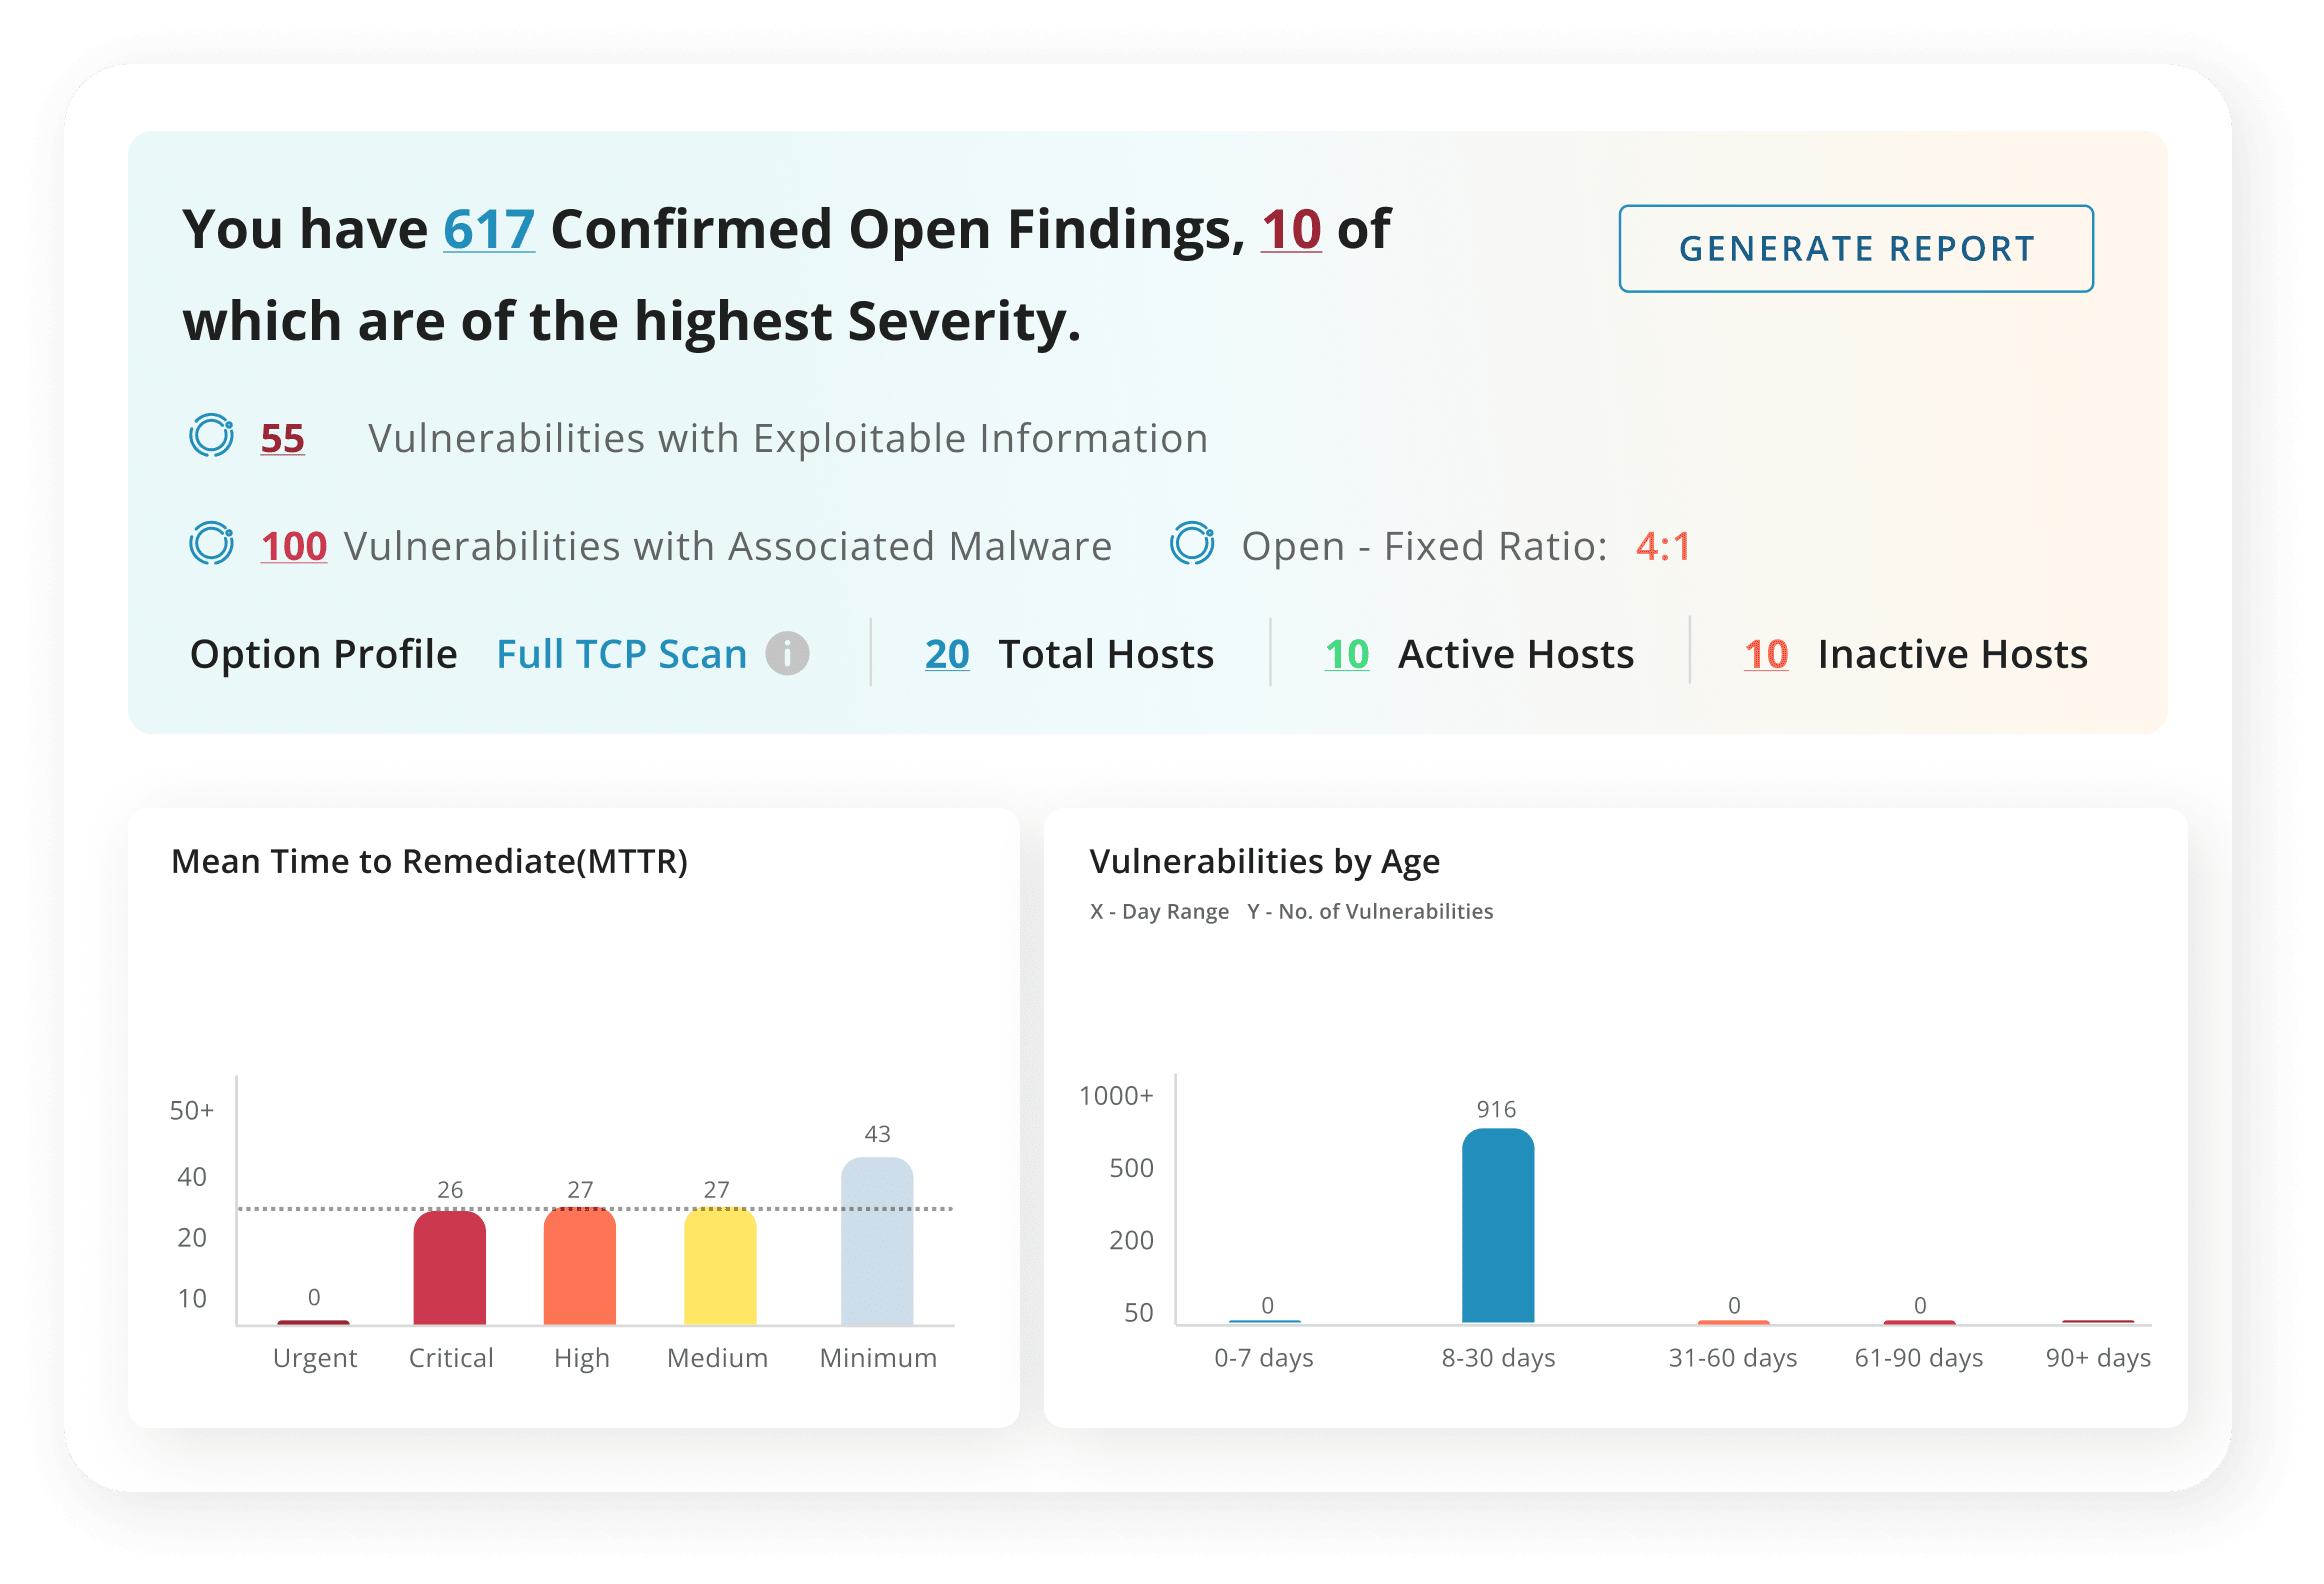Image resolution: width=2324 pixels, height=1584 pixels.
Task: Click the Vulnerabilities with Associated Malware text
Action: pyautogui.click(x=728, y=547)
